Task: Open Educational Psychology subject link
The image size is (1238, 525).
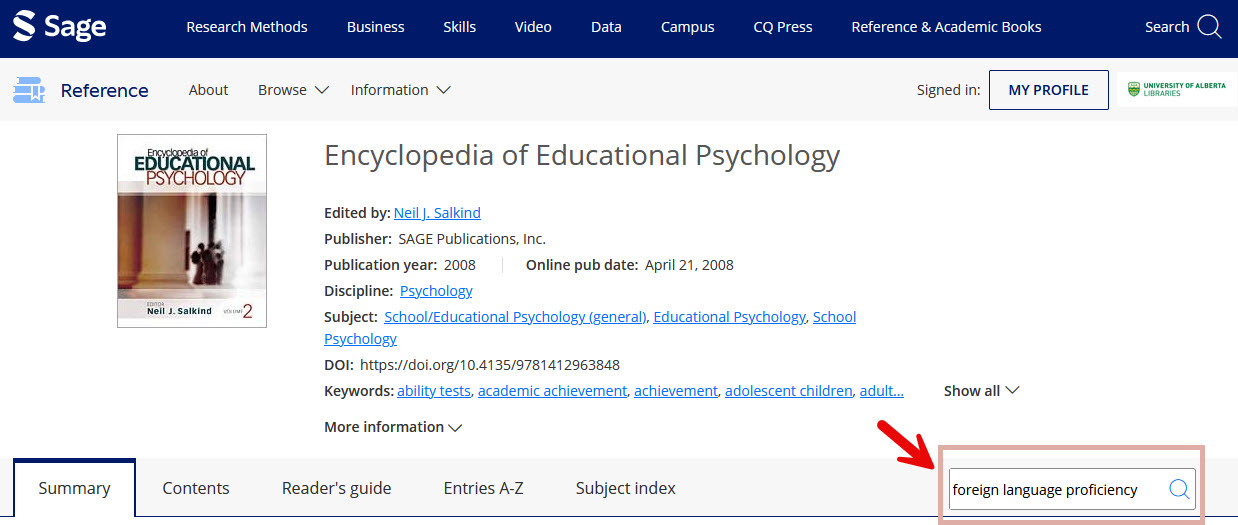Action: [x=729, y=317]
